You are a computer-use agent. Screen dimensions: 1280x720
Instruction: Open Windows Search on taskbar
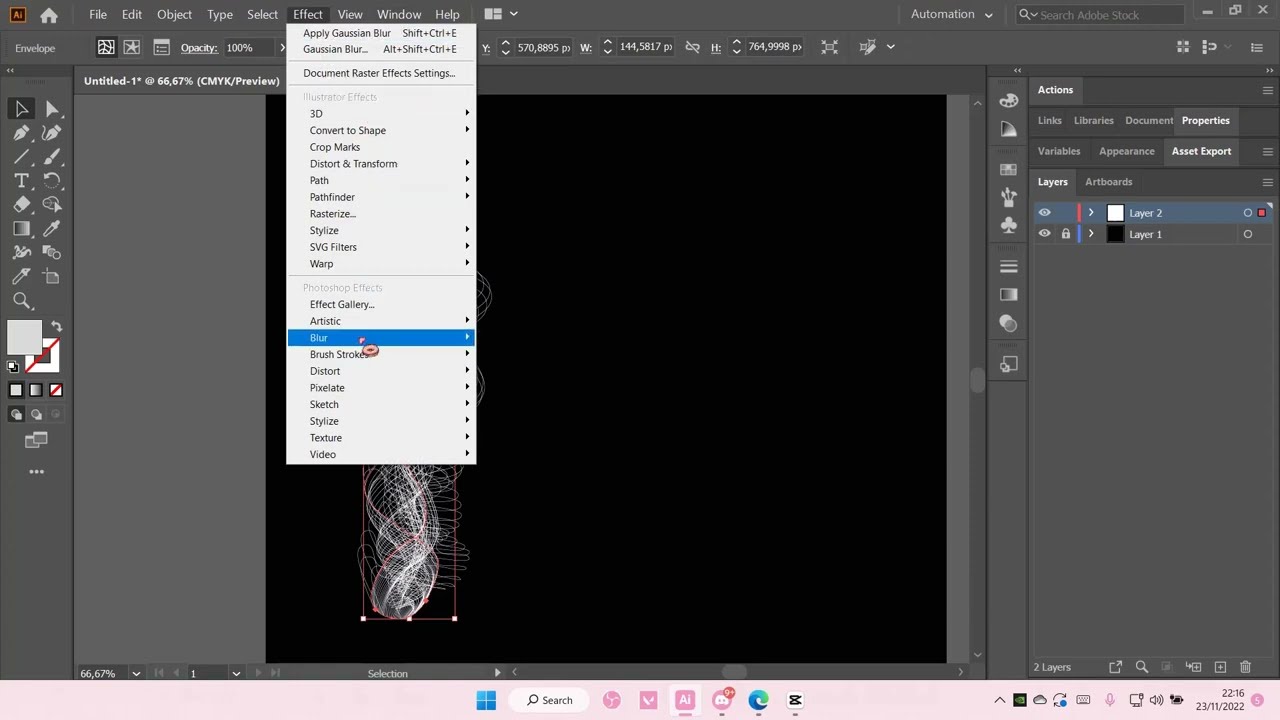point(549,700)
